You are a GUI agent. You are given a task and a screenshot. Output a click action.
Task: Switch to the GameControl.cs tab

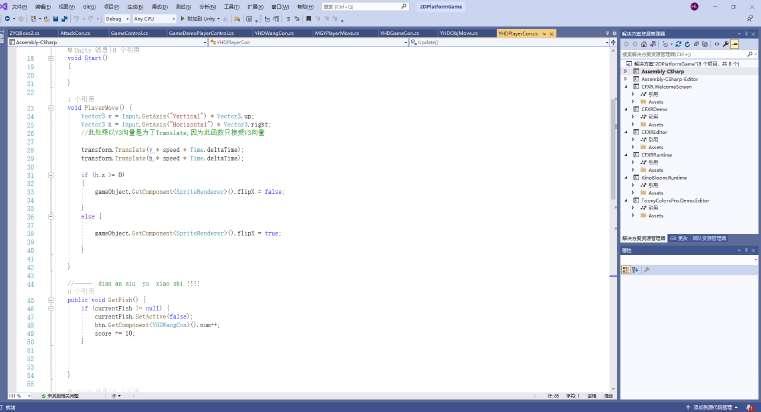129,33
